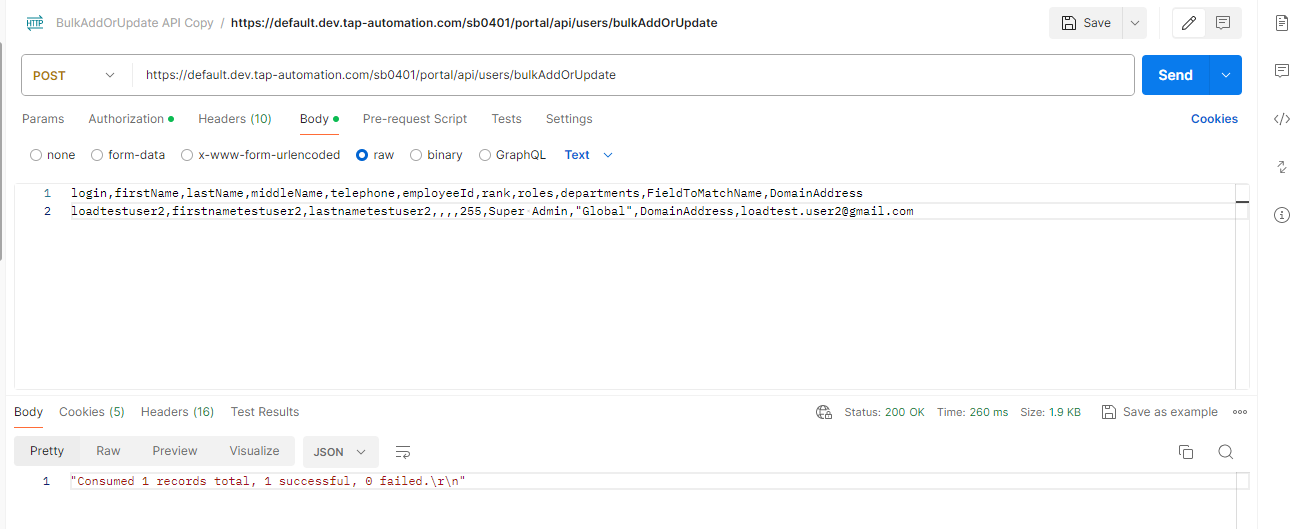Switch to the Headers (10) tab
The width and height of the screenshot is (1306, 529).
(234, 119)
